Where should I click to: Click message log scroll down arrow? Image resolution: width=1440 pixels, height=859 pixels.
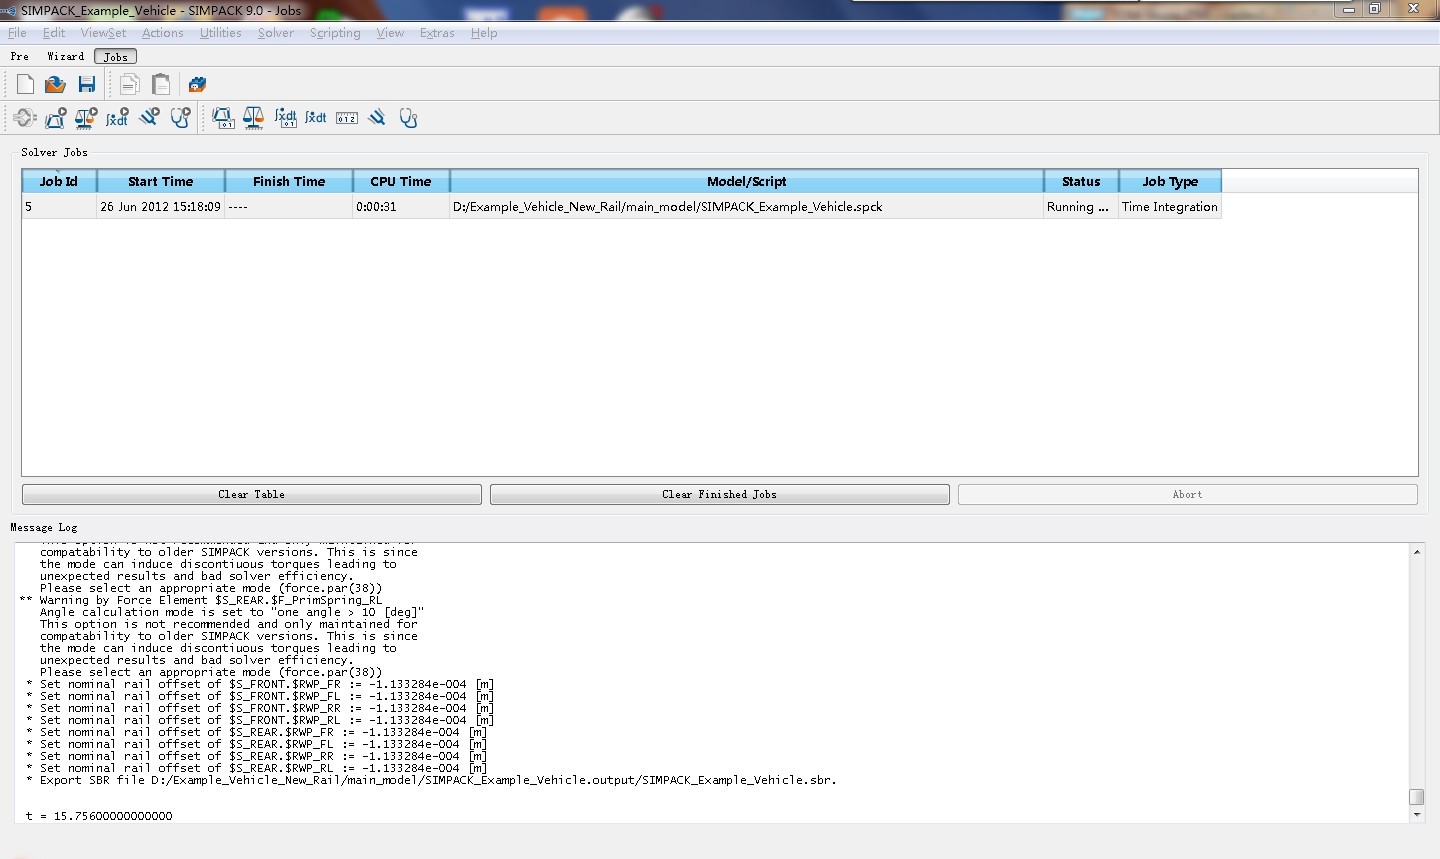(x=1417, y=815)
